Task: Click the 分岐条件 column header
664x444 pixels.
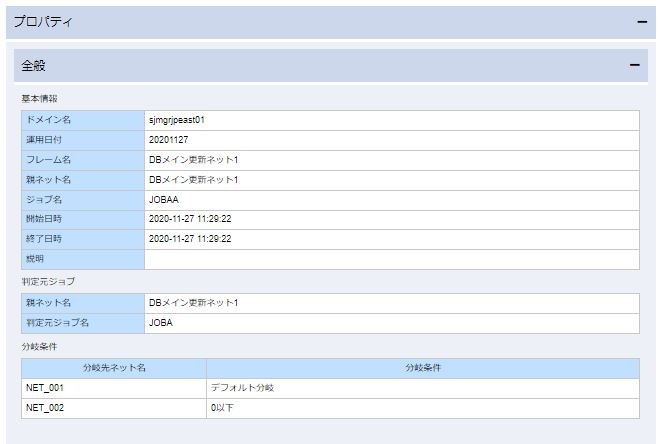Action: coord(423,368)
